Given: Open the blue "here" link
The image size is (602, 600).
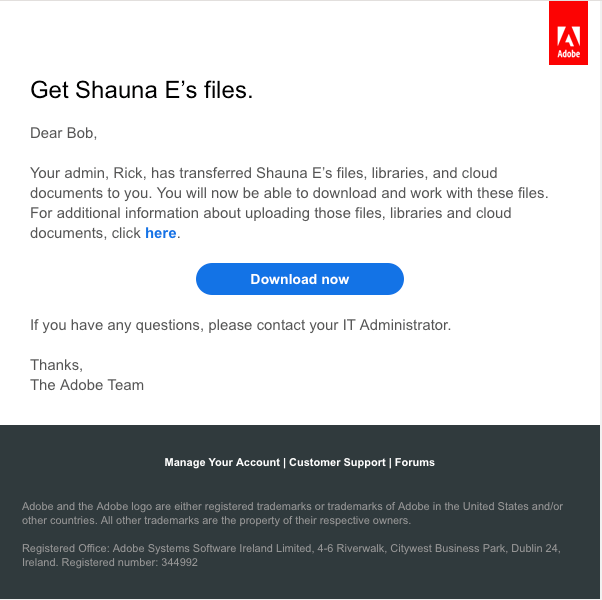Looking at the screenshot, I should click(x=160, y=233).
